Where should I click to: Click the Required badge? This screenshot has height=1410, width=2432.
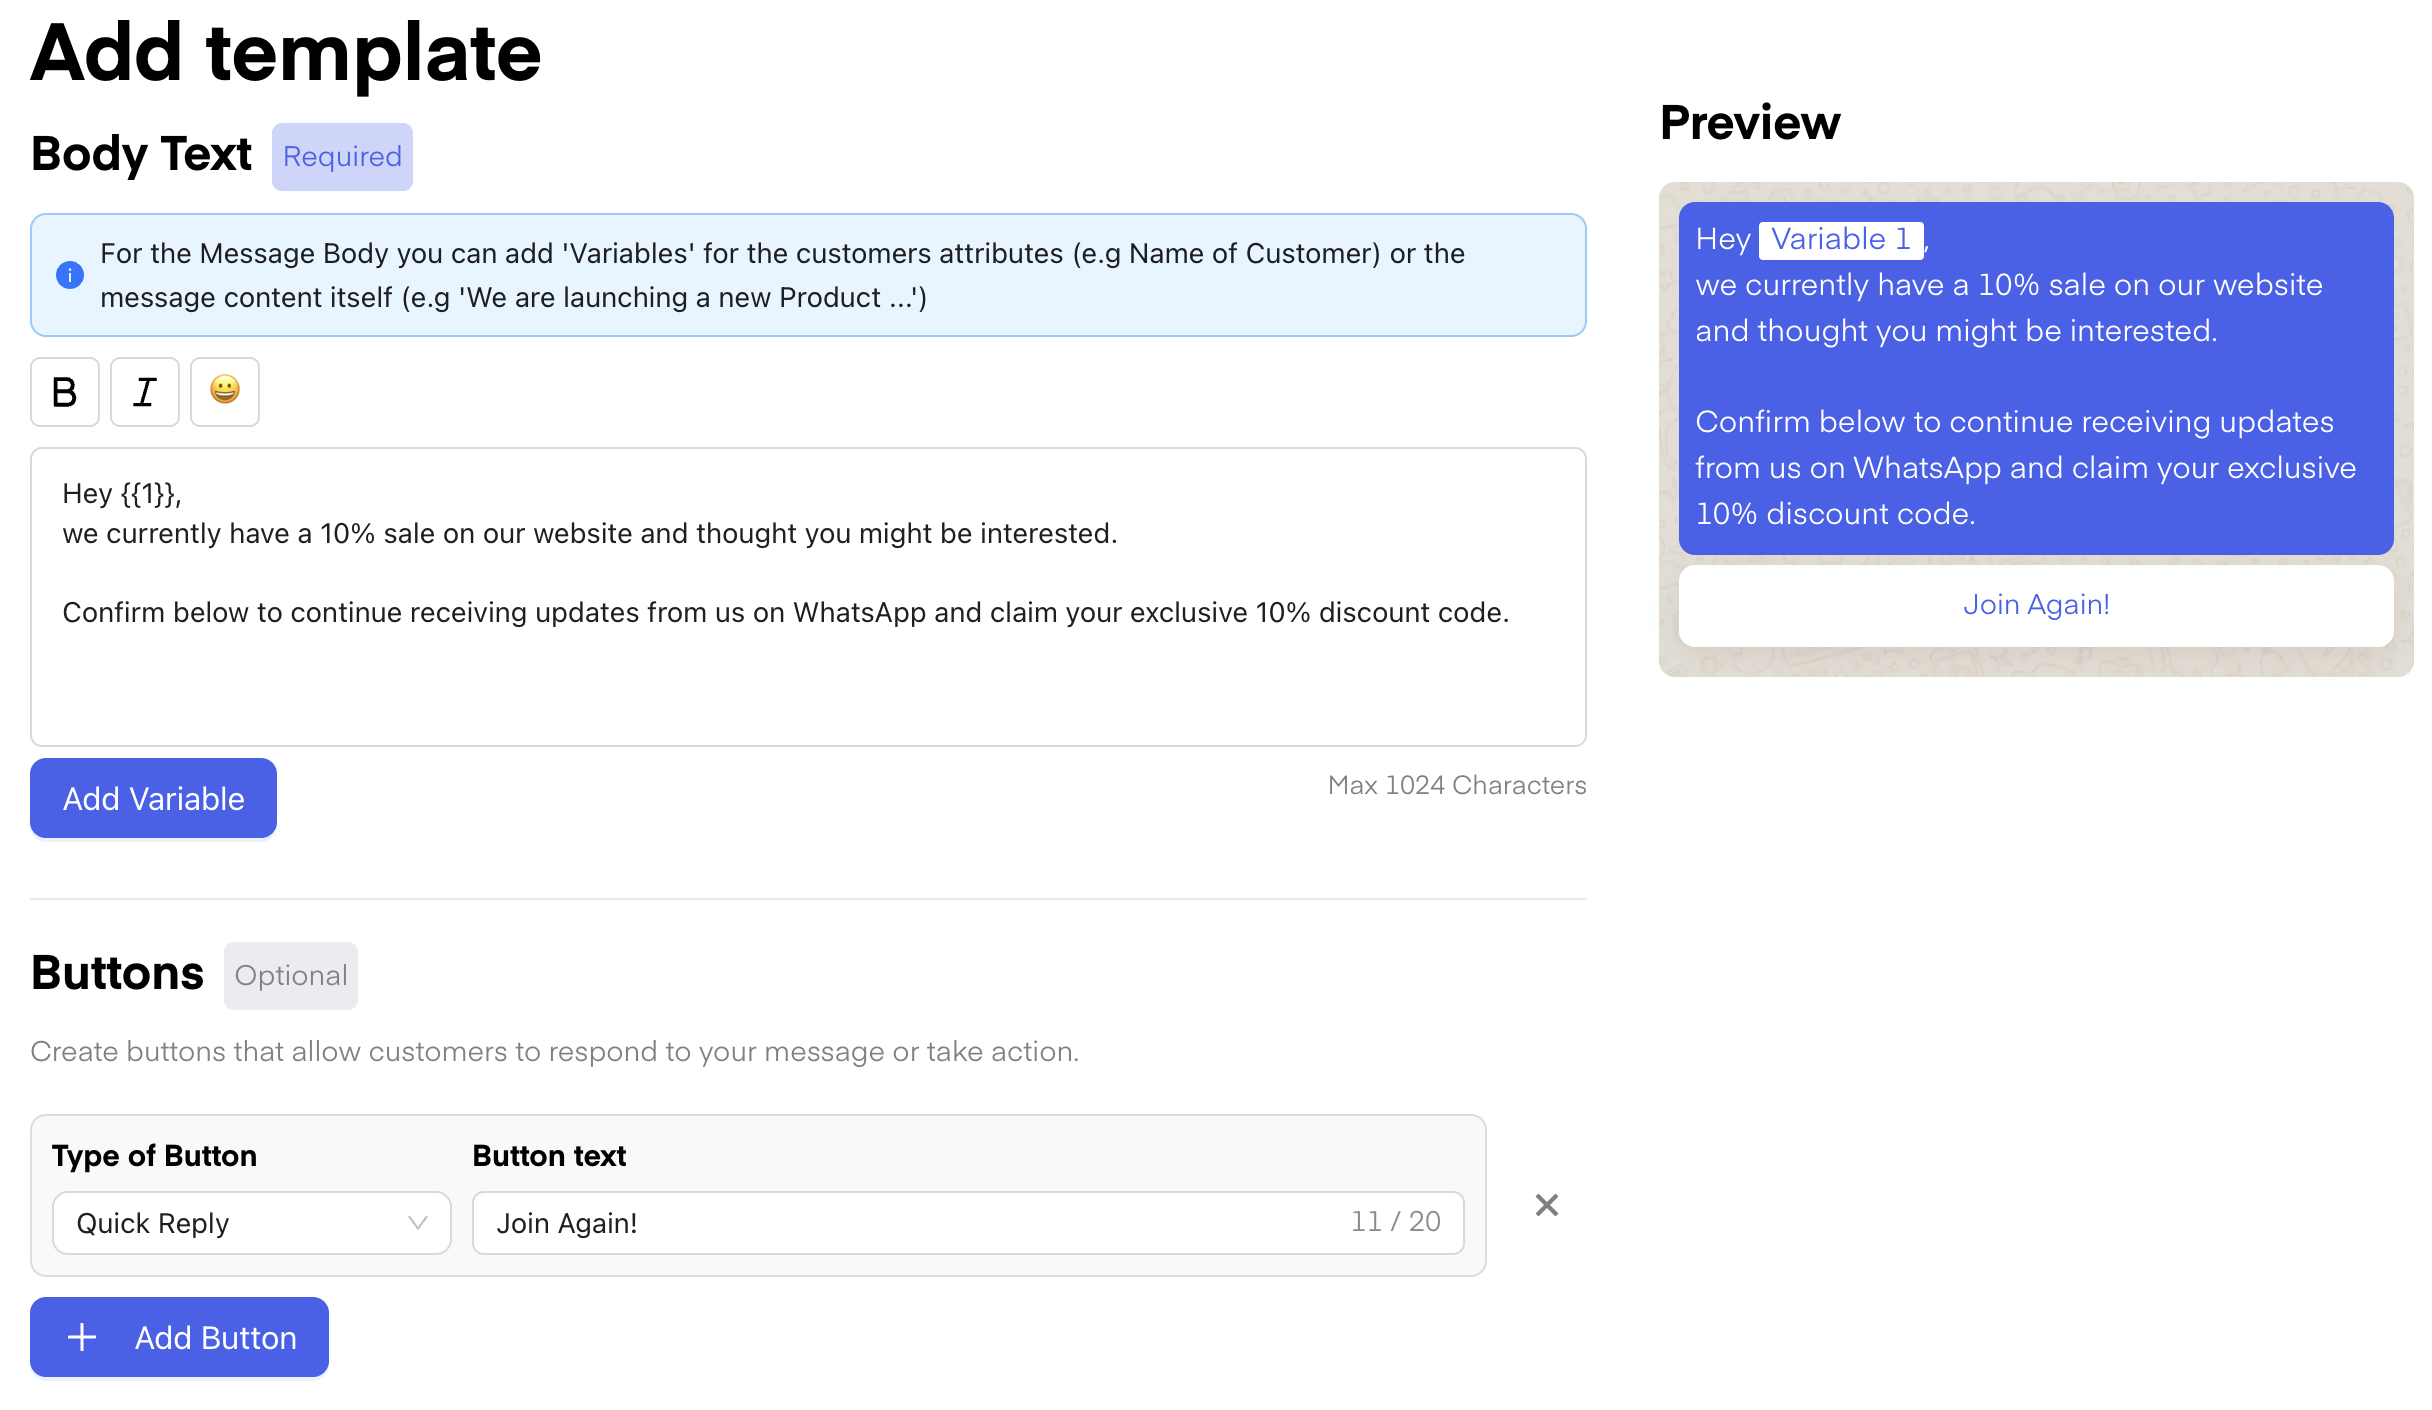coord(342,157)
